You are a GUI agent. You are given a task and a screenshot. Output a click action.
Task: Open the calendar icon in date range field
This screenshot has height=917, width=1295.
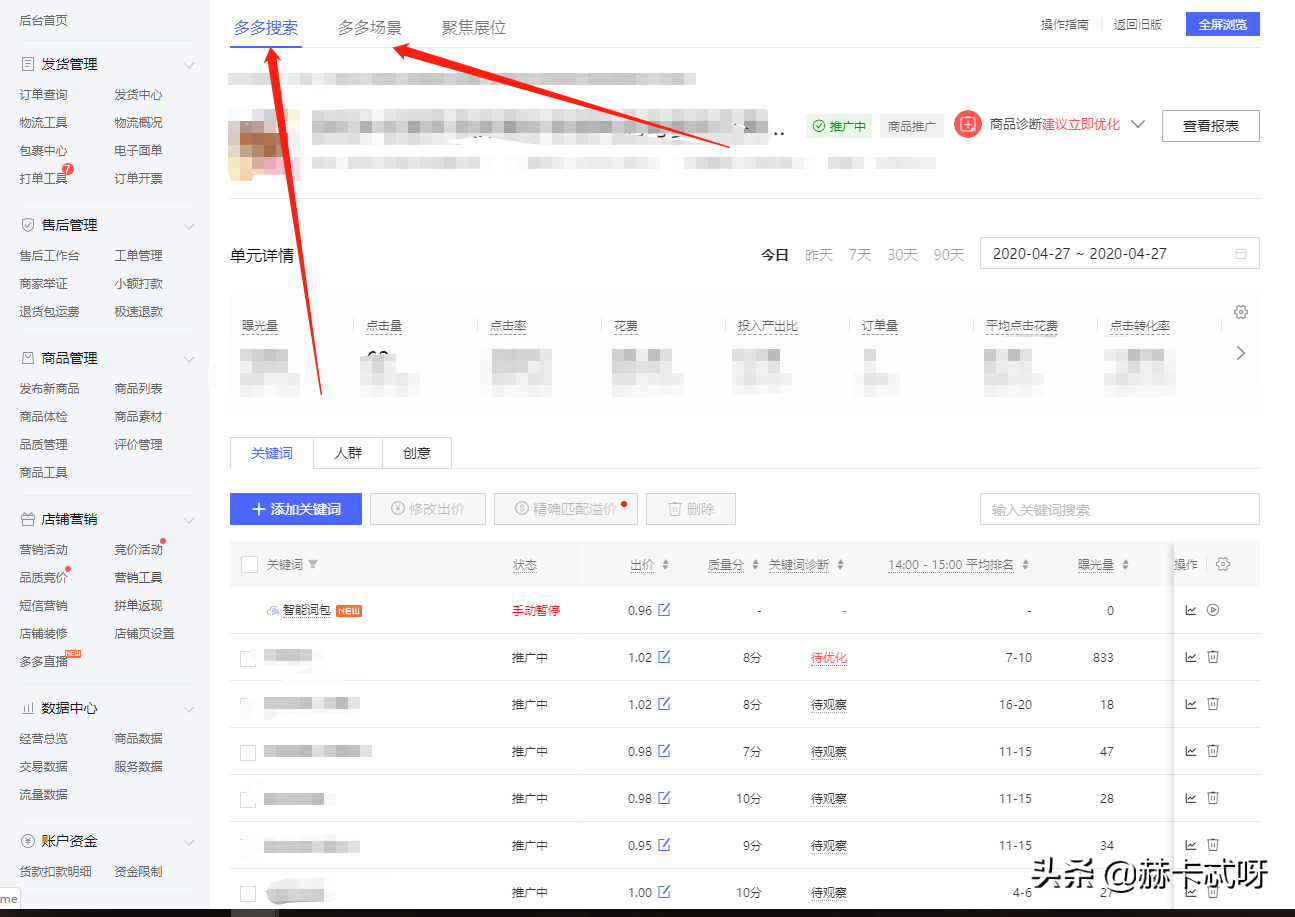(x=1241, y=254)
